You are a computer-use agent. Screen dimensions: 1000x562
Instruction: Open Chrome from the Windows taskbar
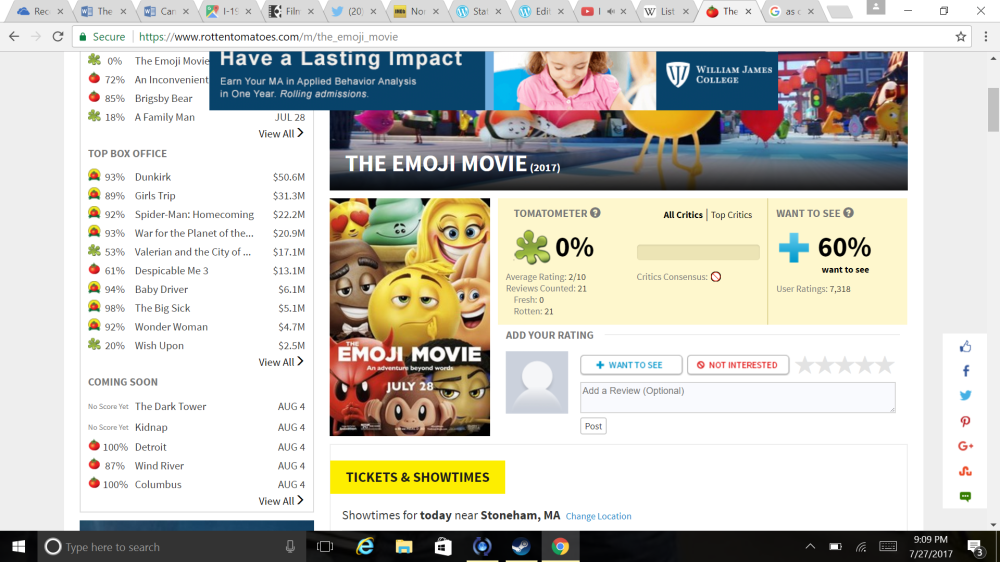[560, 546]
